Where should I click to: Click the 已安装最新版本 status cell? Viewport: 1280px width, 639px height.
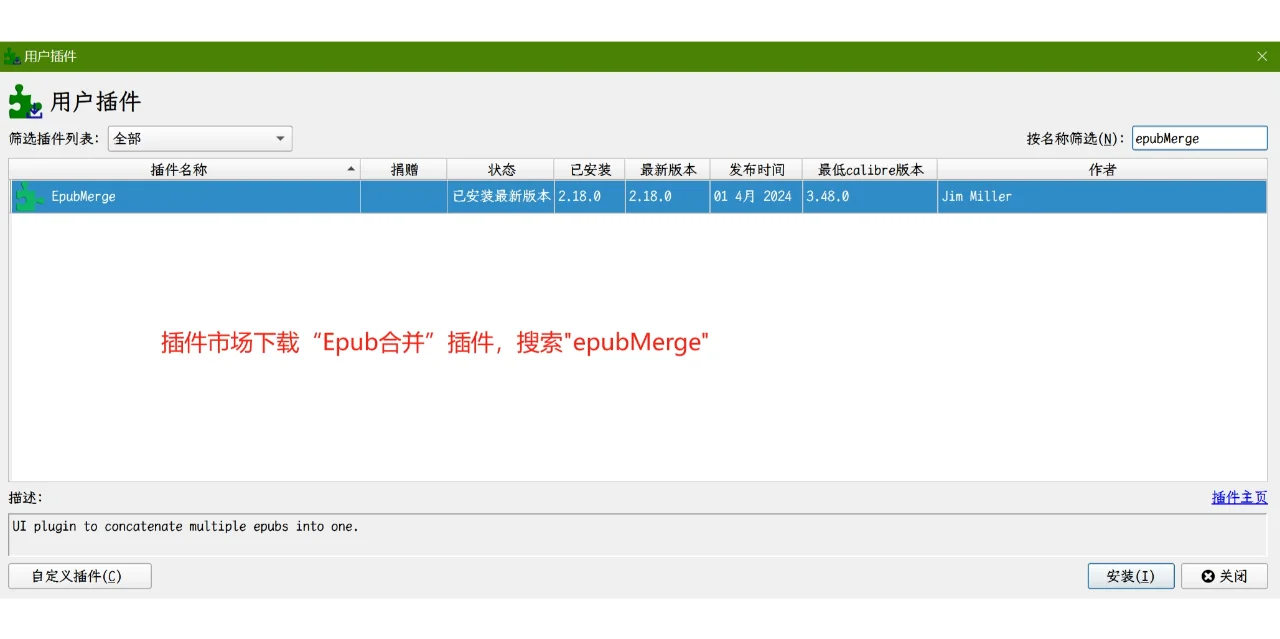pos(501,197)
